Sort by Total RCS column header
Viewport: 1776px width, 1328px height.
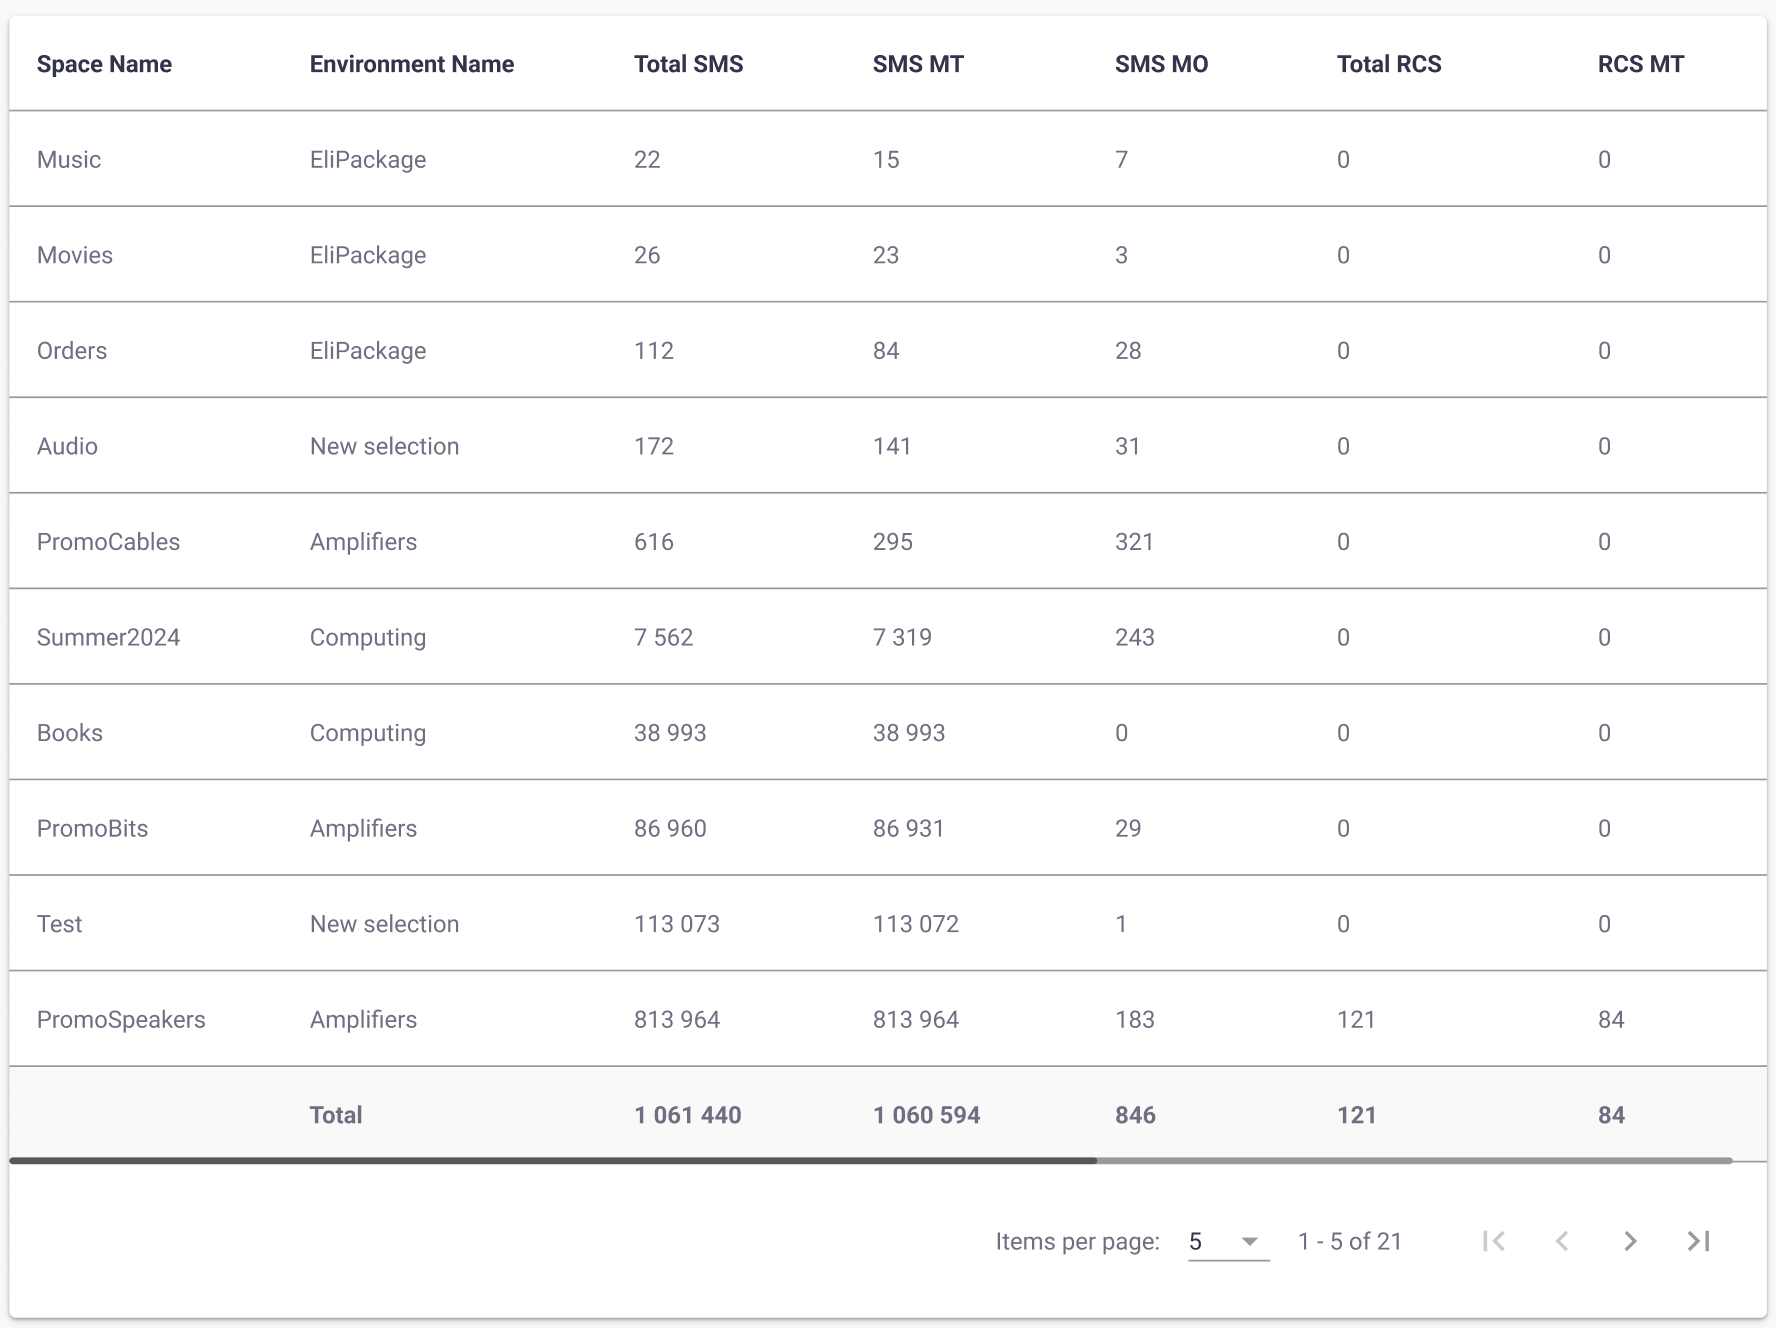point(1389,64)
